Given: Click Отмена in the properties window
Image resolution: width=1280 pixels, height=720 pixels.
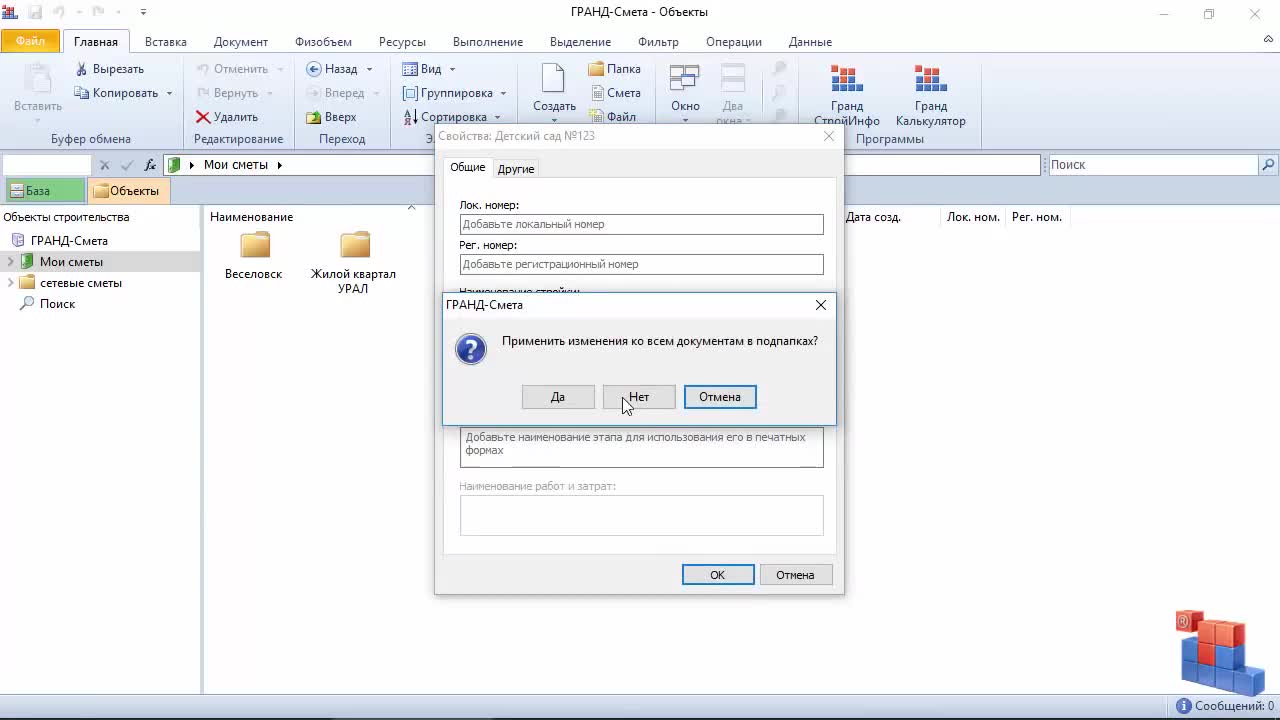Looking at the screenshot, I should click(x=796, y=575).
